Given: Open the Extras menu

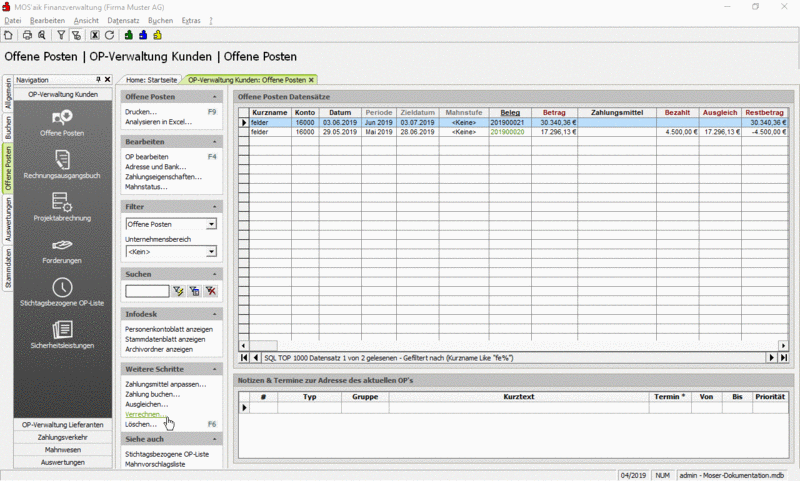Looking at the screenshot, I should tap(191, 20).
